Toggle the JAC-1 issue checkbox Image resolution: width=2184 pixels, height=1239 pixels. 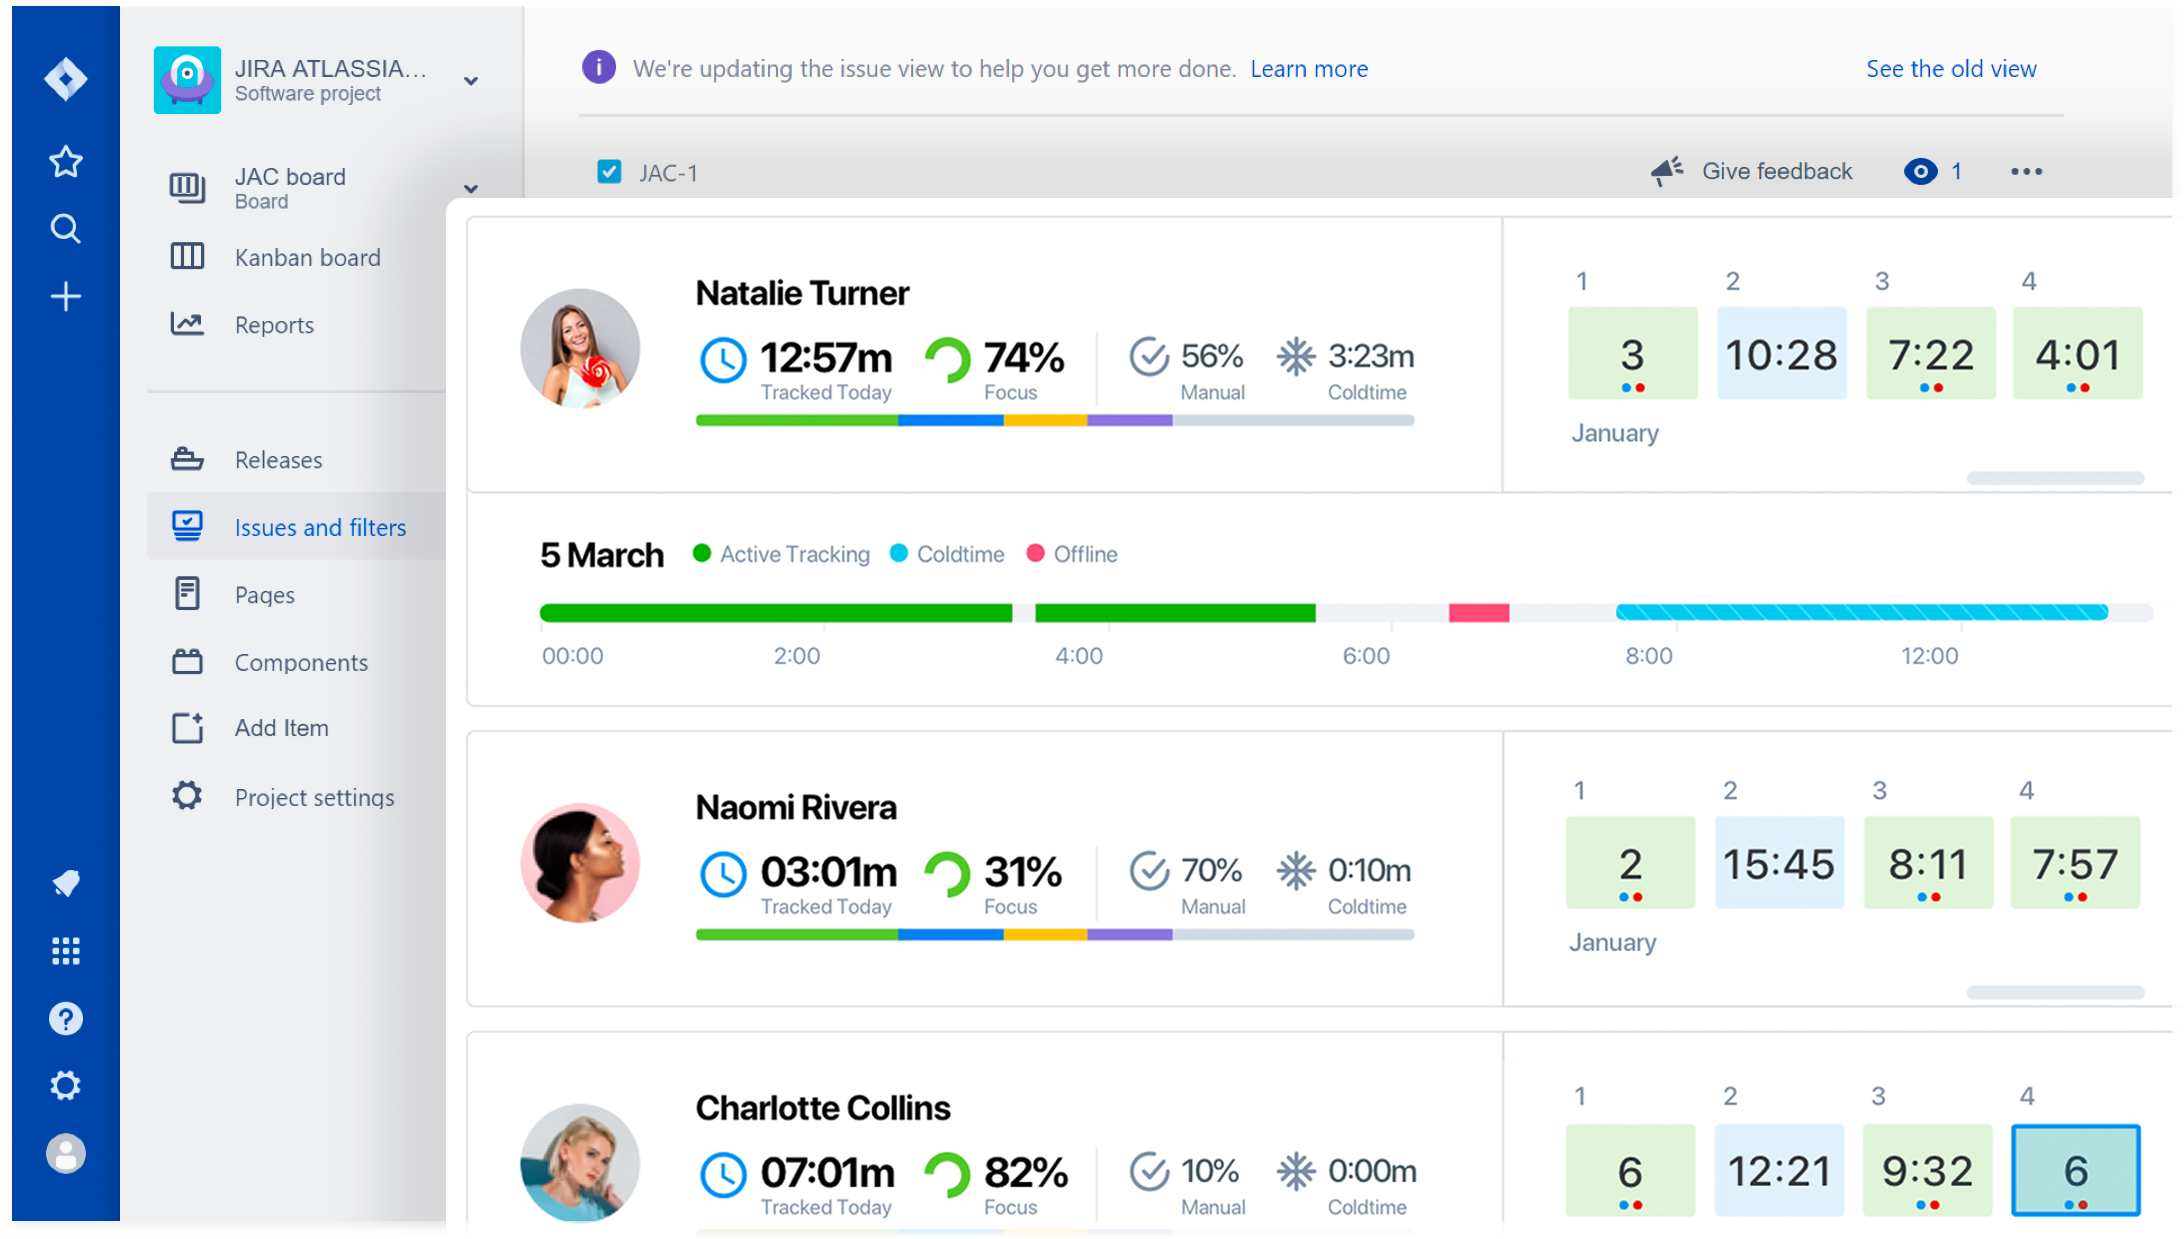pos(609,172)
